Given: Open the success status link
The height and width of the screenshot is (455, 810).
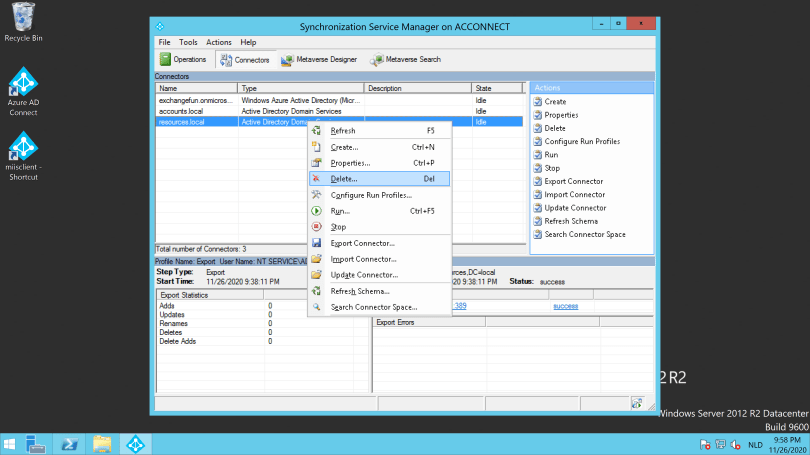Looking at the screenshot, I should (x=565, y=306).
